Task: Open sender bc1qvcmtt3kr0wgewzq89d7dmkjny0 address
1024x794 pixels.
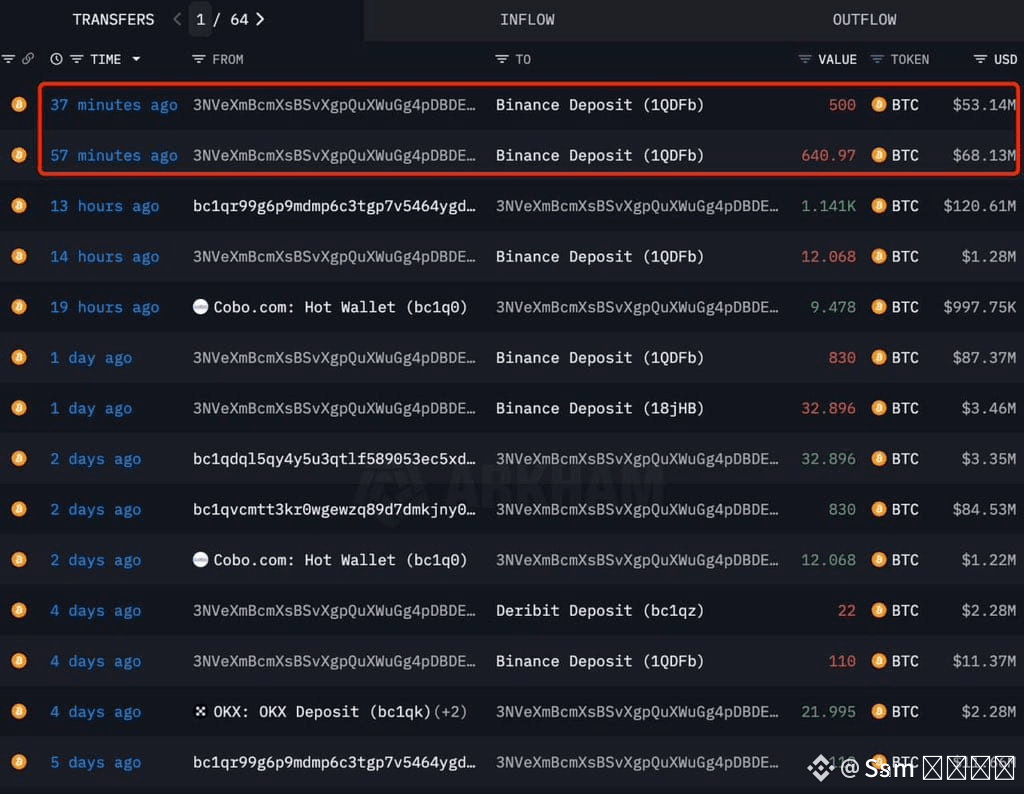Action: coord(334,509)
